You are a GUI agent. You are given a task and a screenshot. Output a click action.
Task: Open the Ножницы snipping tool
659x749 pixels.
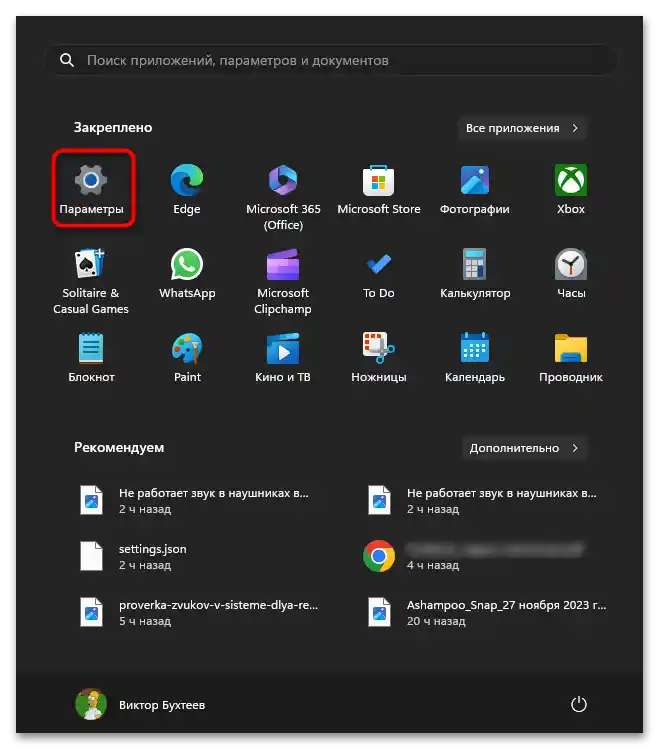pyautogui.click(x=379, y=357)
